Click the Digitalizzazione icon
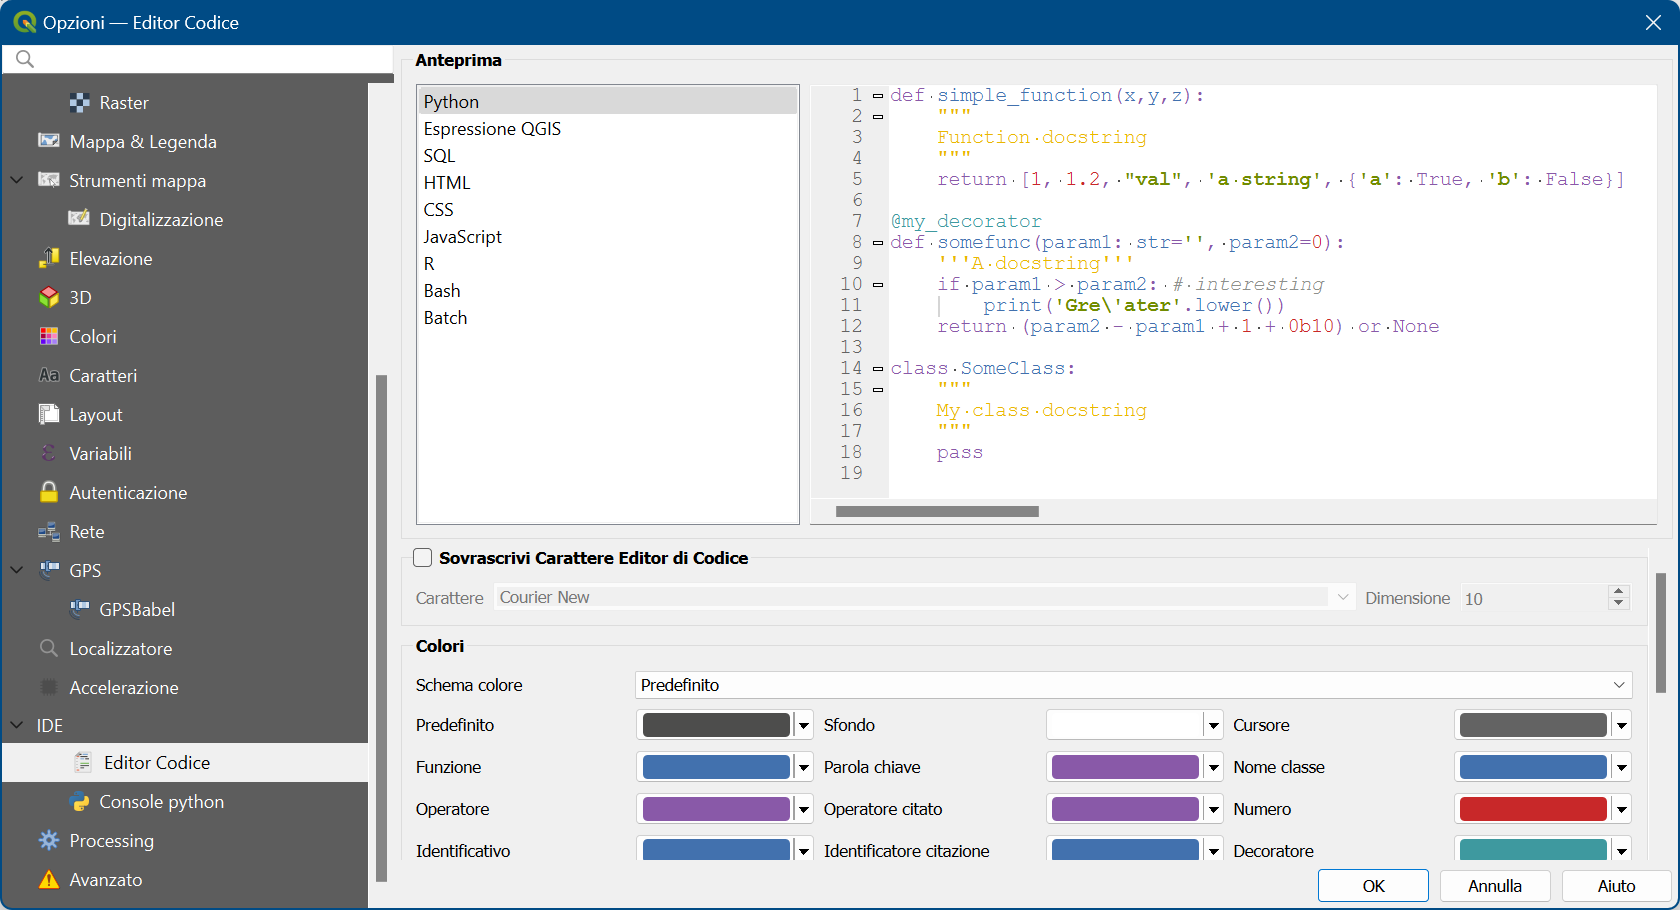Image resolution: width=1680 pixels, height=910 pixels. pos(79,219)
